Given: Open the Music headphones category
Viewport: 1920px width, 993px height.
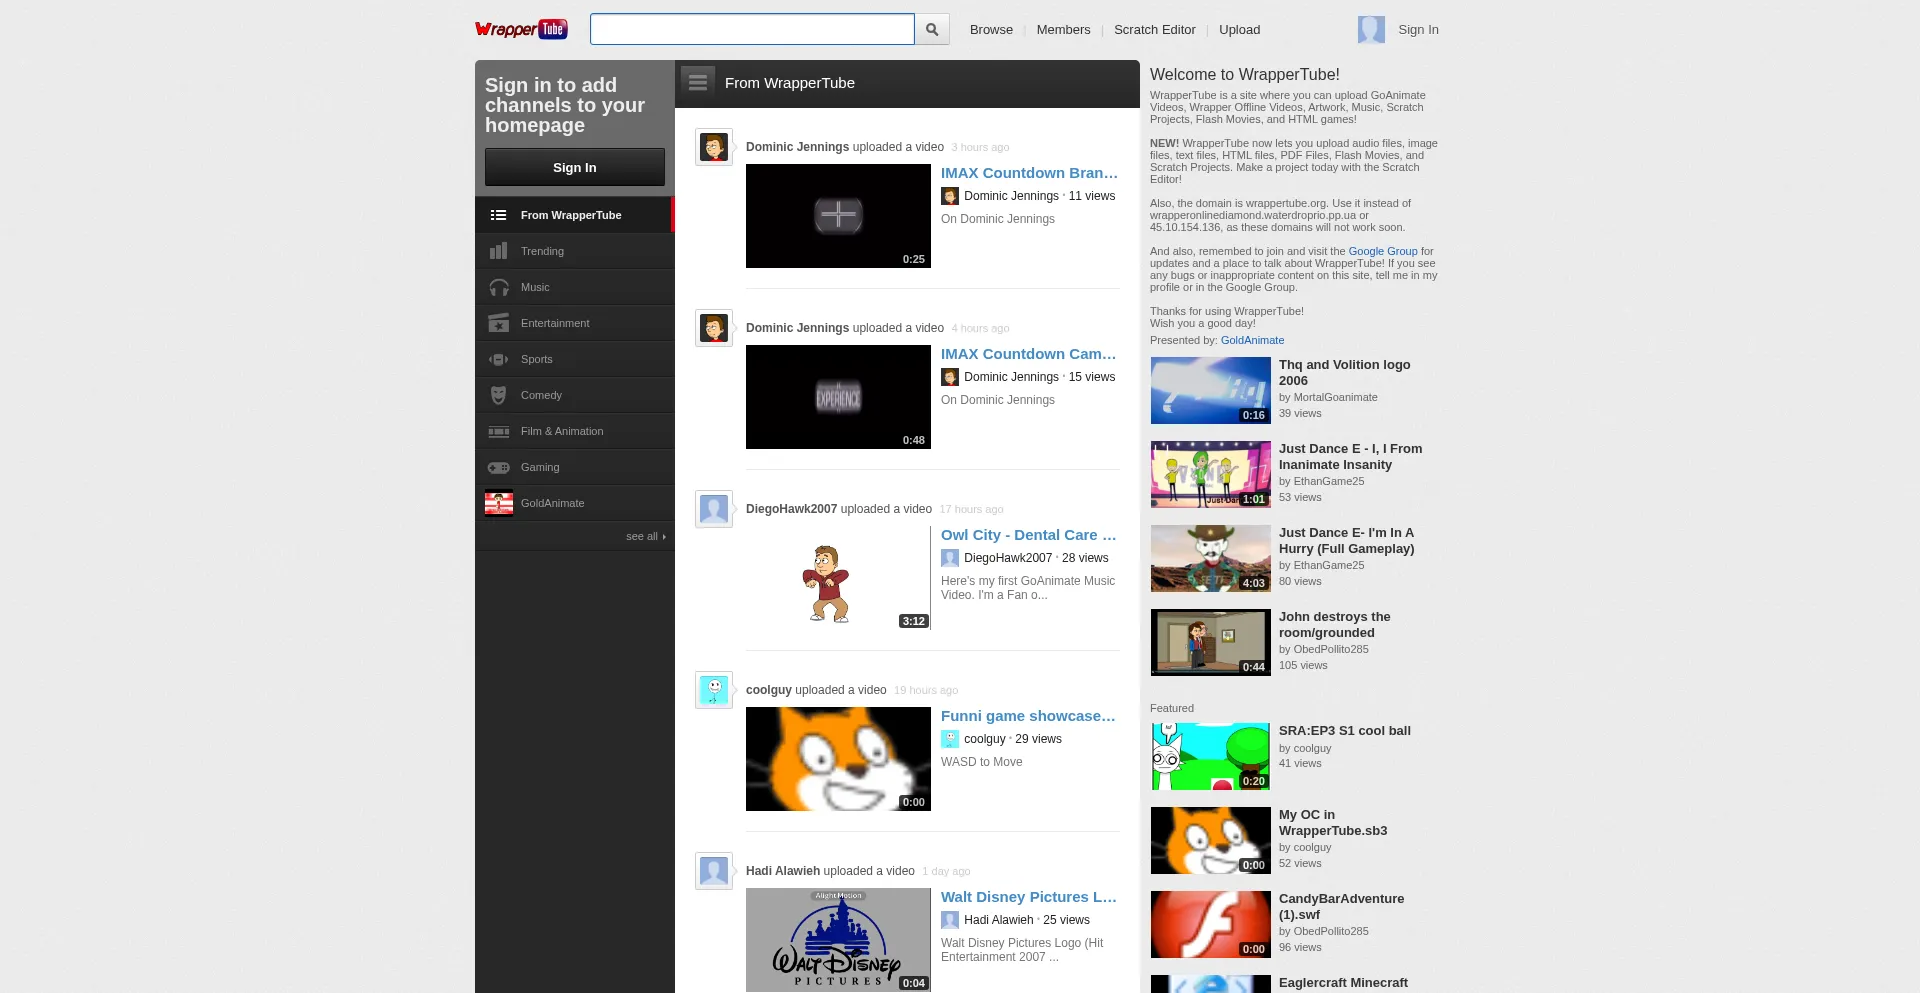Looking at the screenshot, I should tap(499, 287).
